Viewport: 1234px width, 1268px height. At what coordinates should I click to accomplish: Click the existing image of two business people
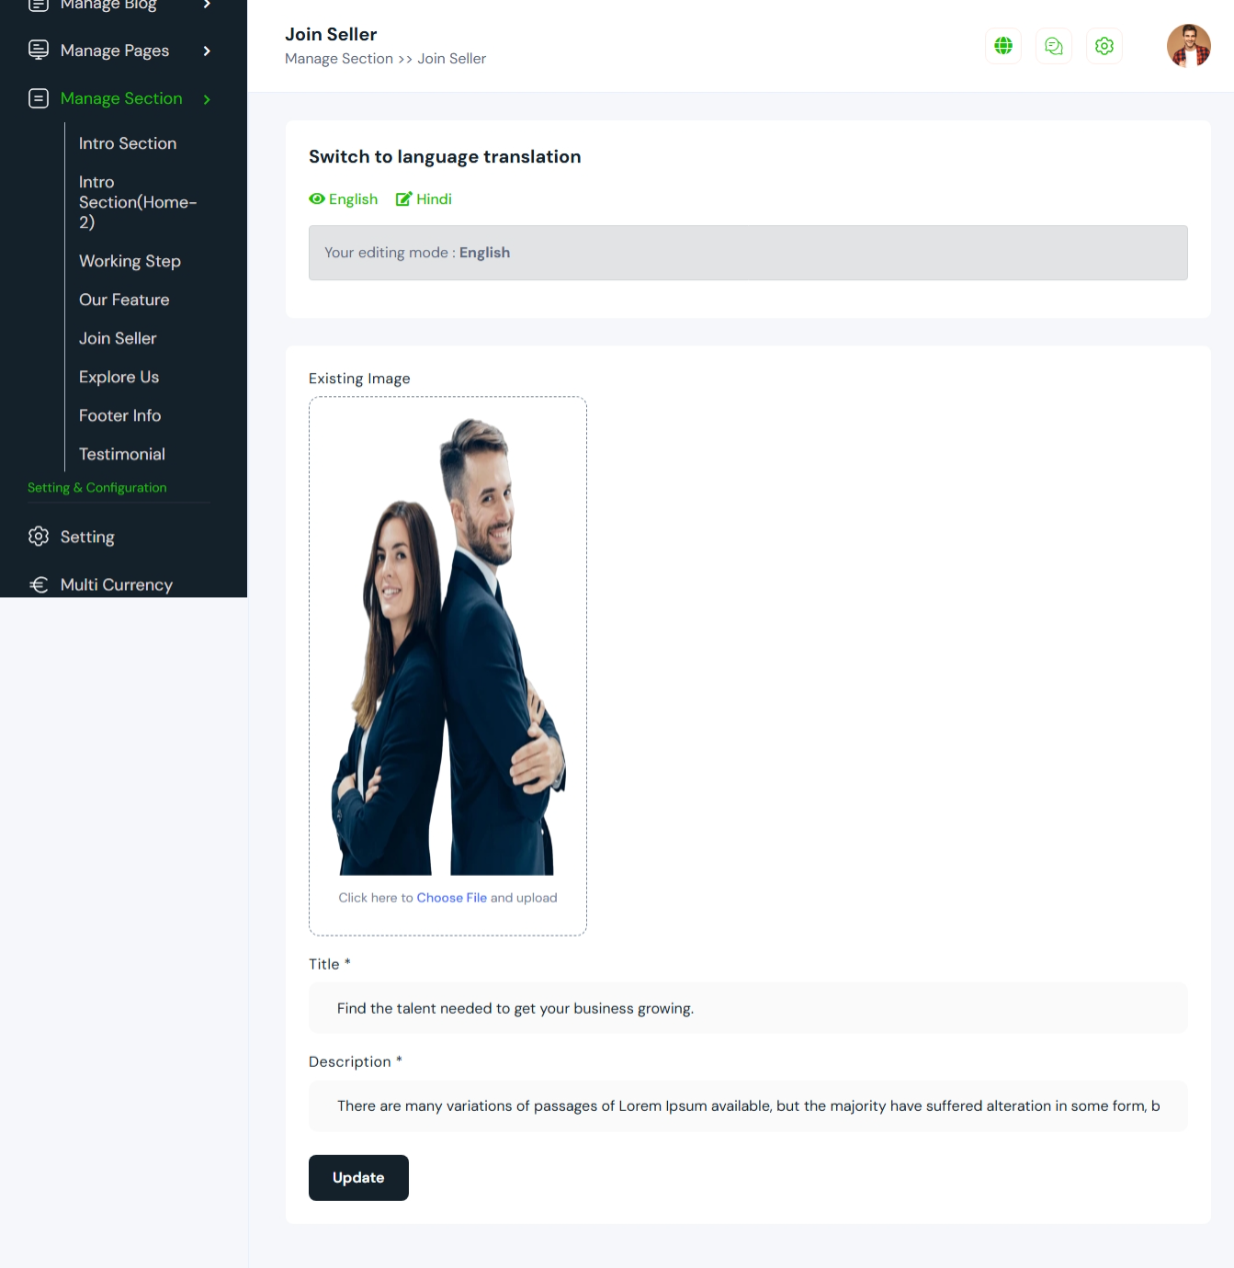click(x=448, y=646)
